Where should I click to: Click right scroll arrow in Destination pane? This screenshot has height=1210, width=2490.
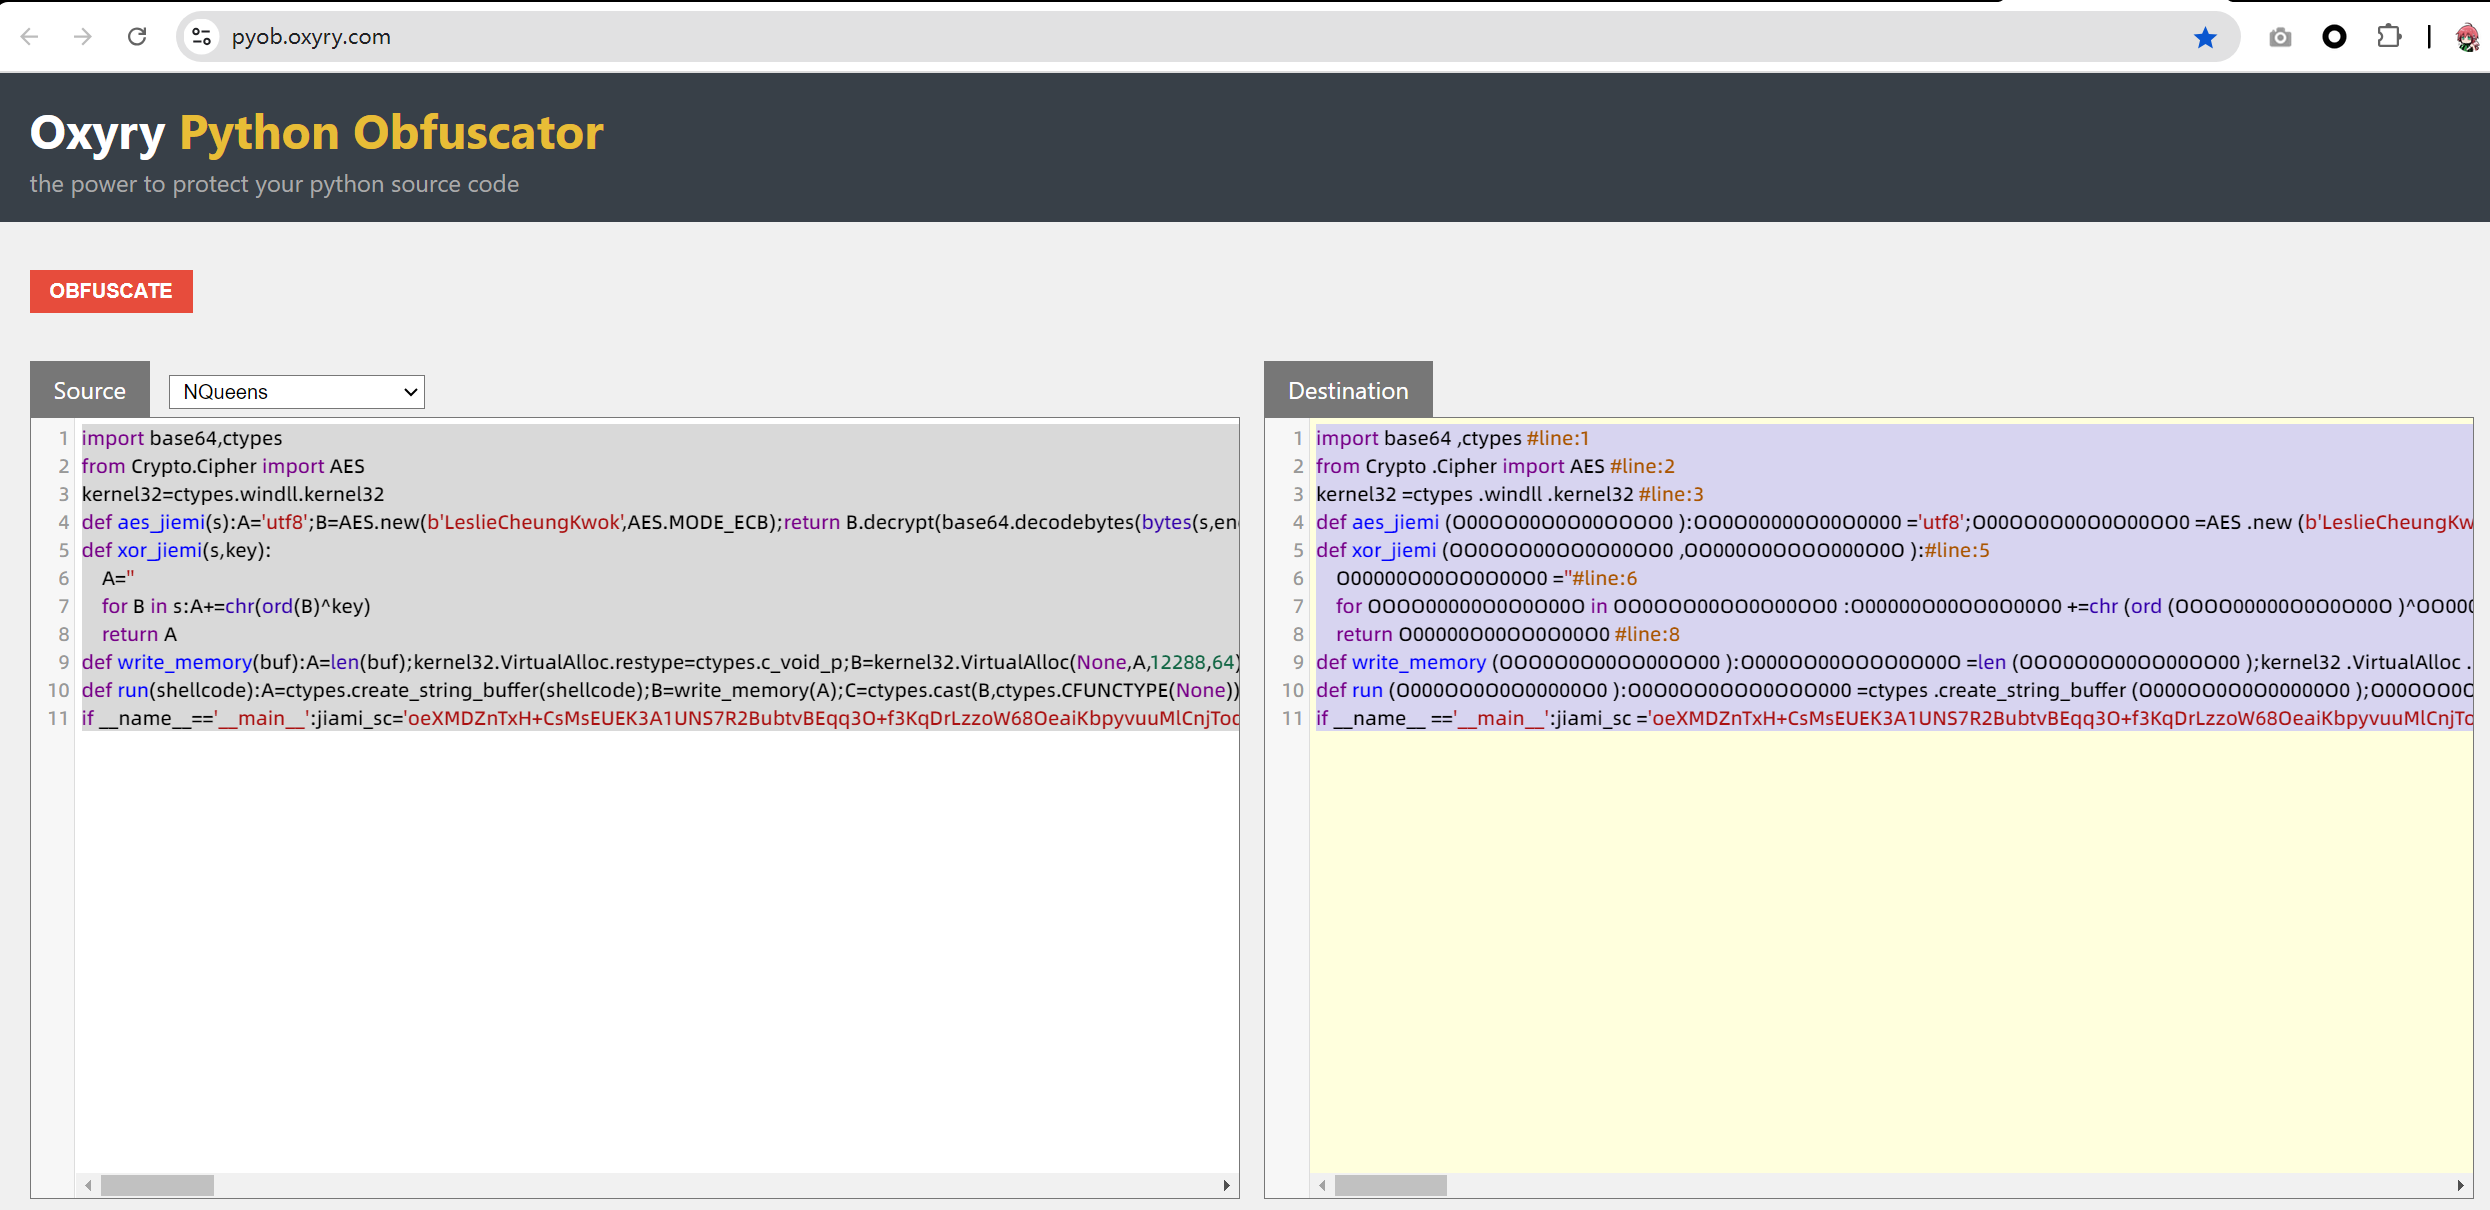(2460, 1185)
